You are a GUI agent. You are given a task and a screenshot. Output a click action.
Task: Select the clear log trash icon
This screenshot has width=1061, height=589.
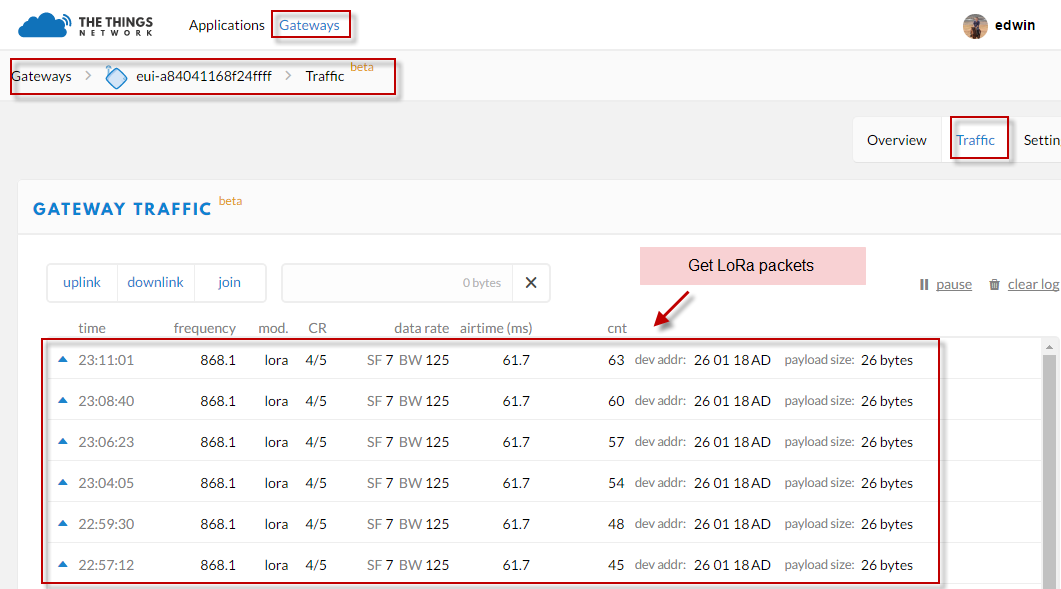[994, 284]
